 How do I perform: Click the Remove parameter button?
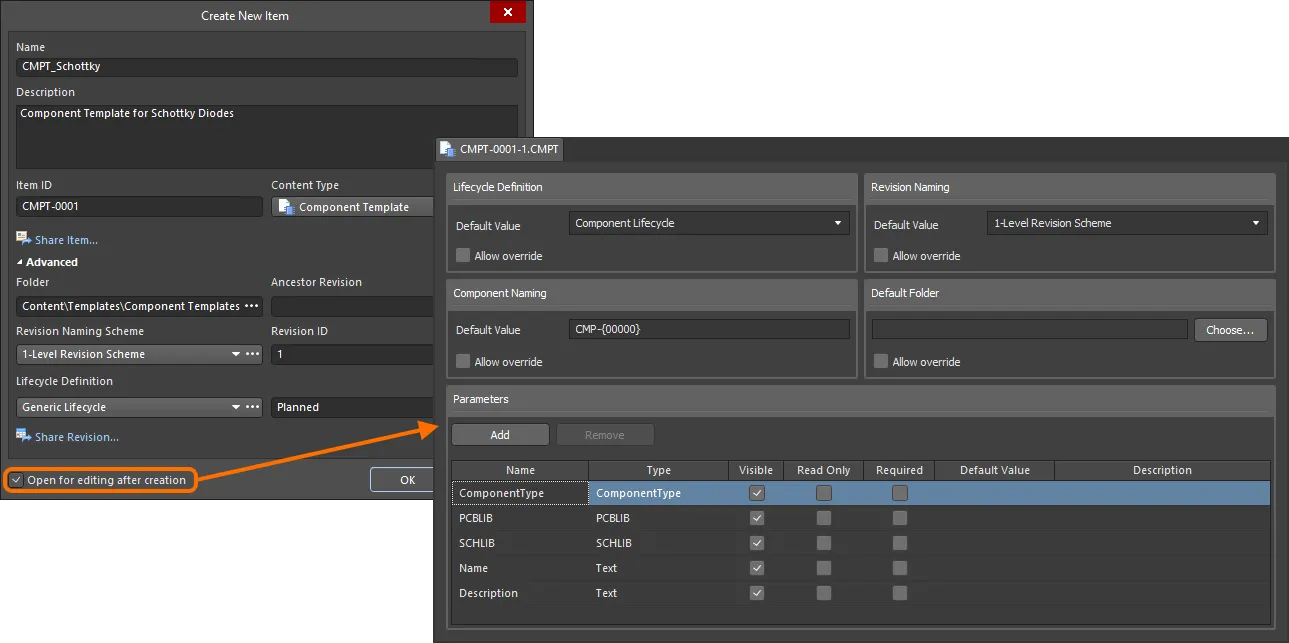[605, 435]
